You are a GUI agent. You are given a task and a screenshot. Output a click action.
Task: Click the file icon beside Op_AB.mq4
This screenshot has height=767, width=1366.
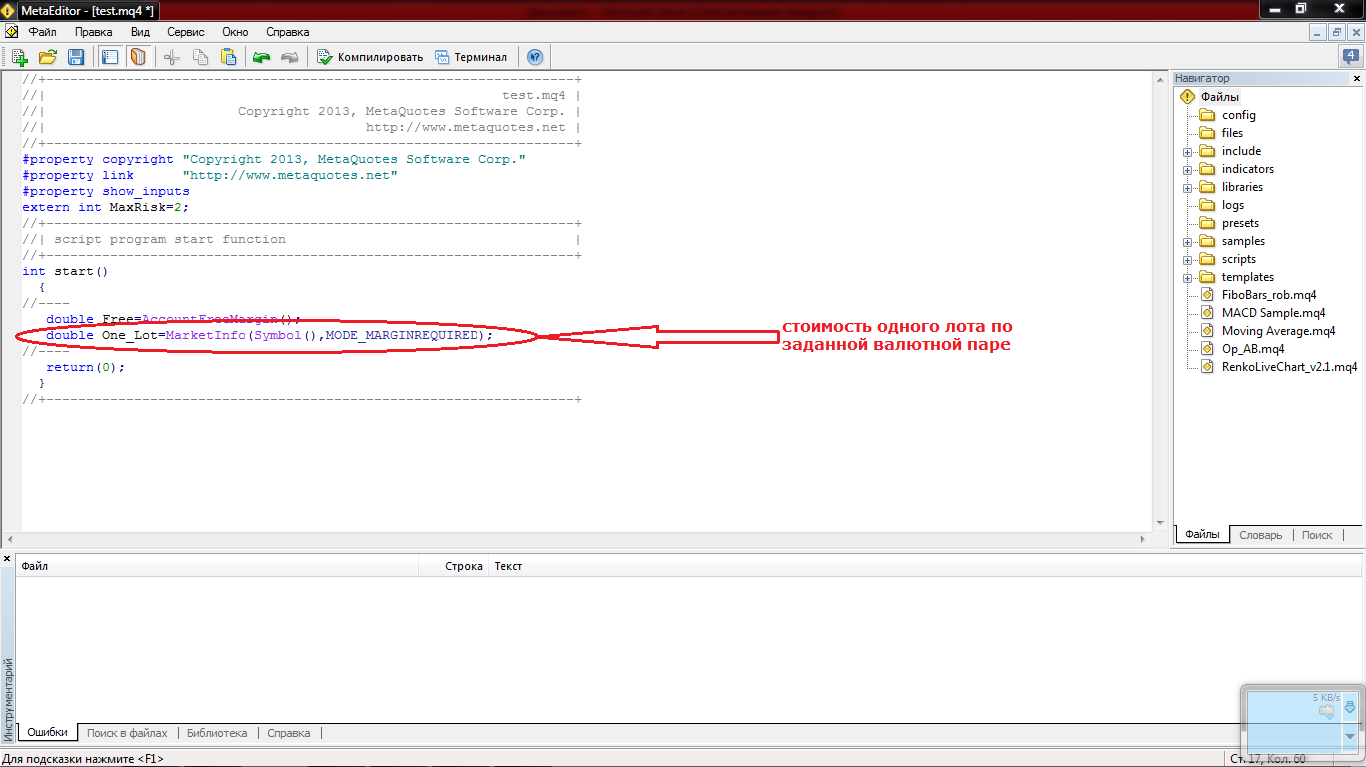1207,349
